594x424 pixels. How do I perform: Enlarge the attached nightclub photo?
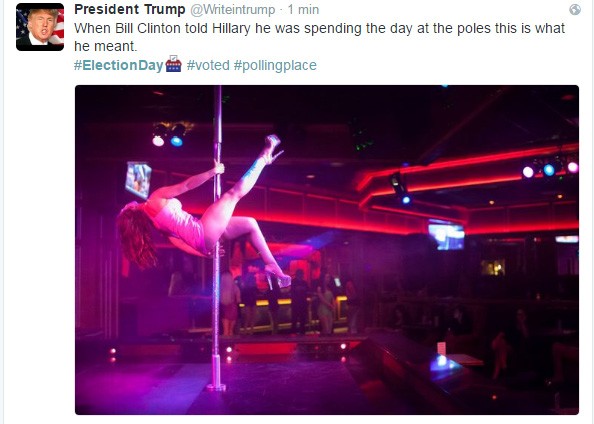(327, 250)
